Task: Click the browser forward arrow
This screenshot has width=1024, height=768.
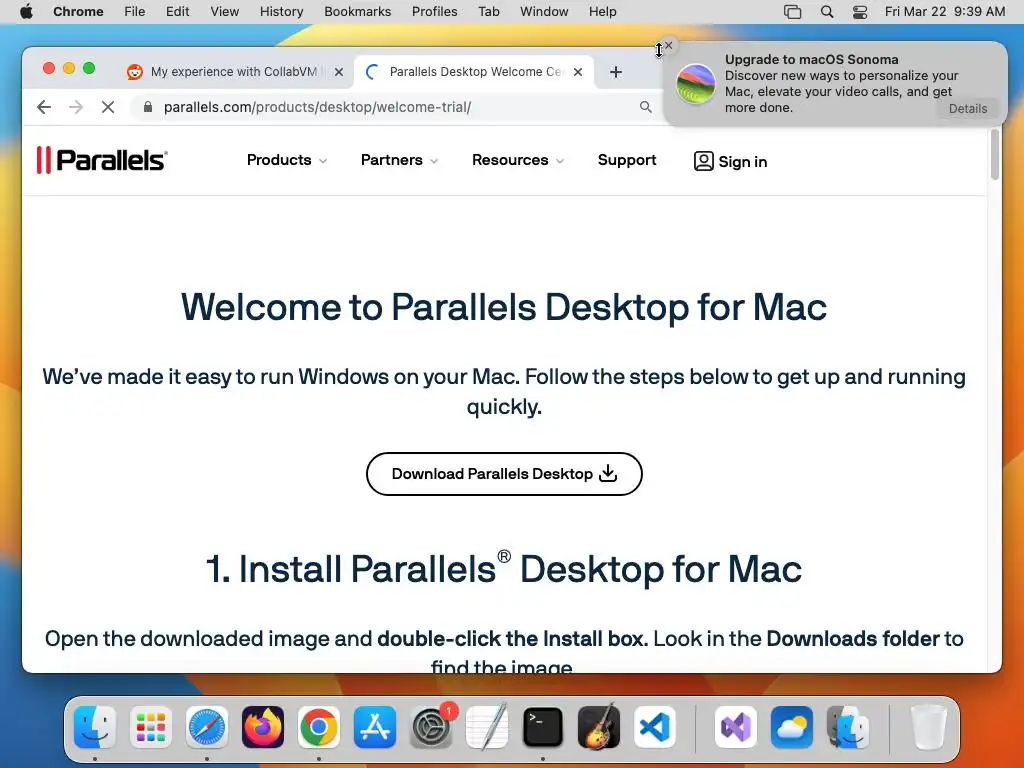Action: click(x=76, y=107)
